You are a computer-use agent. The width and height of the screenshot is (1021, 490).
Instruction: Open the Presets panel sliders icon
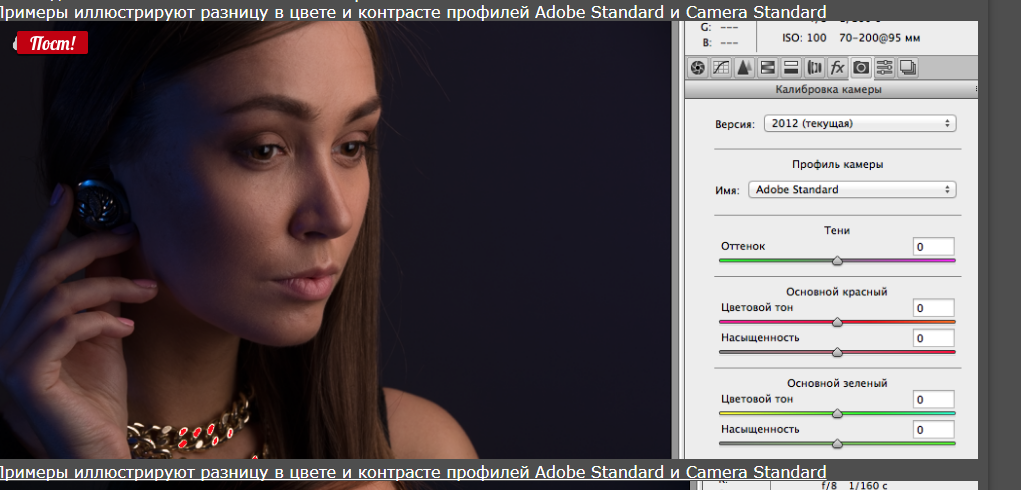(x=884, y=68)
